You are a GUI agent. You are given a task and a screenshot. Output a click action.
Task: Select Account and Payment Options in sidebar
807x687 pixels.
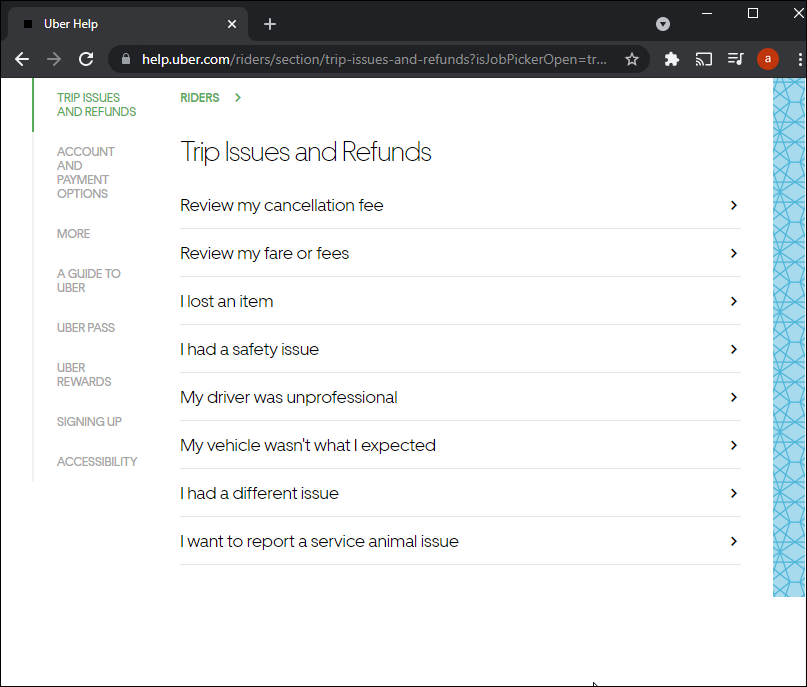click(85, 173)
